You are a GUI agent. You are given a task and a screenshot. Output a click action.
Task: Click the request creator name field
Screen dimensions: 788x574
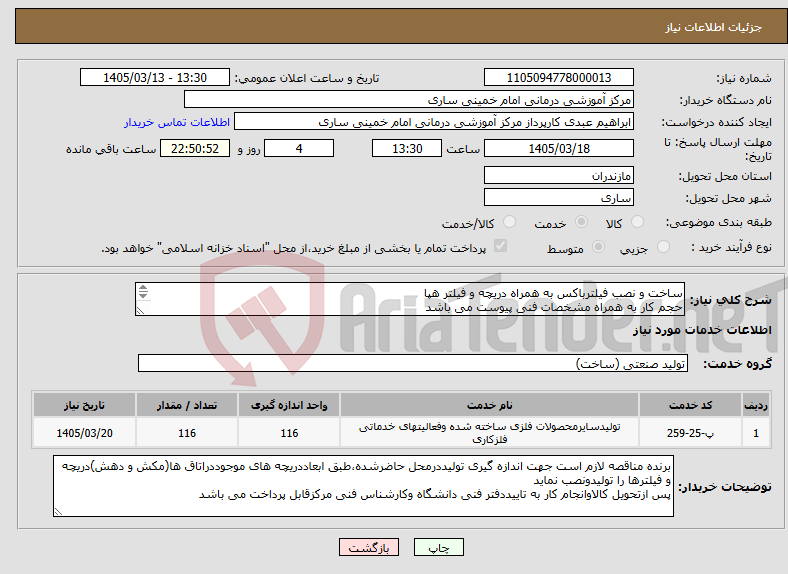(434, 122)
